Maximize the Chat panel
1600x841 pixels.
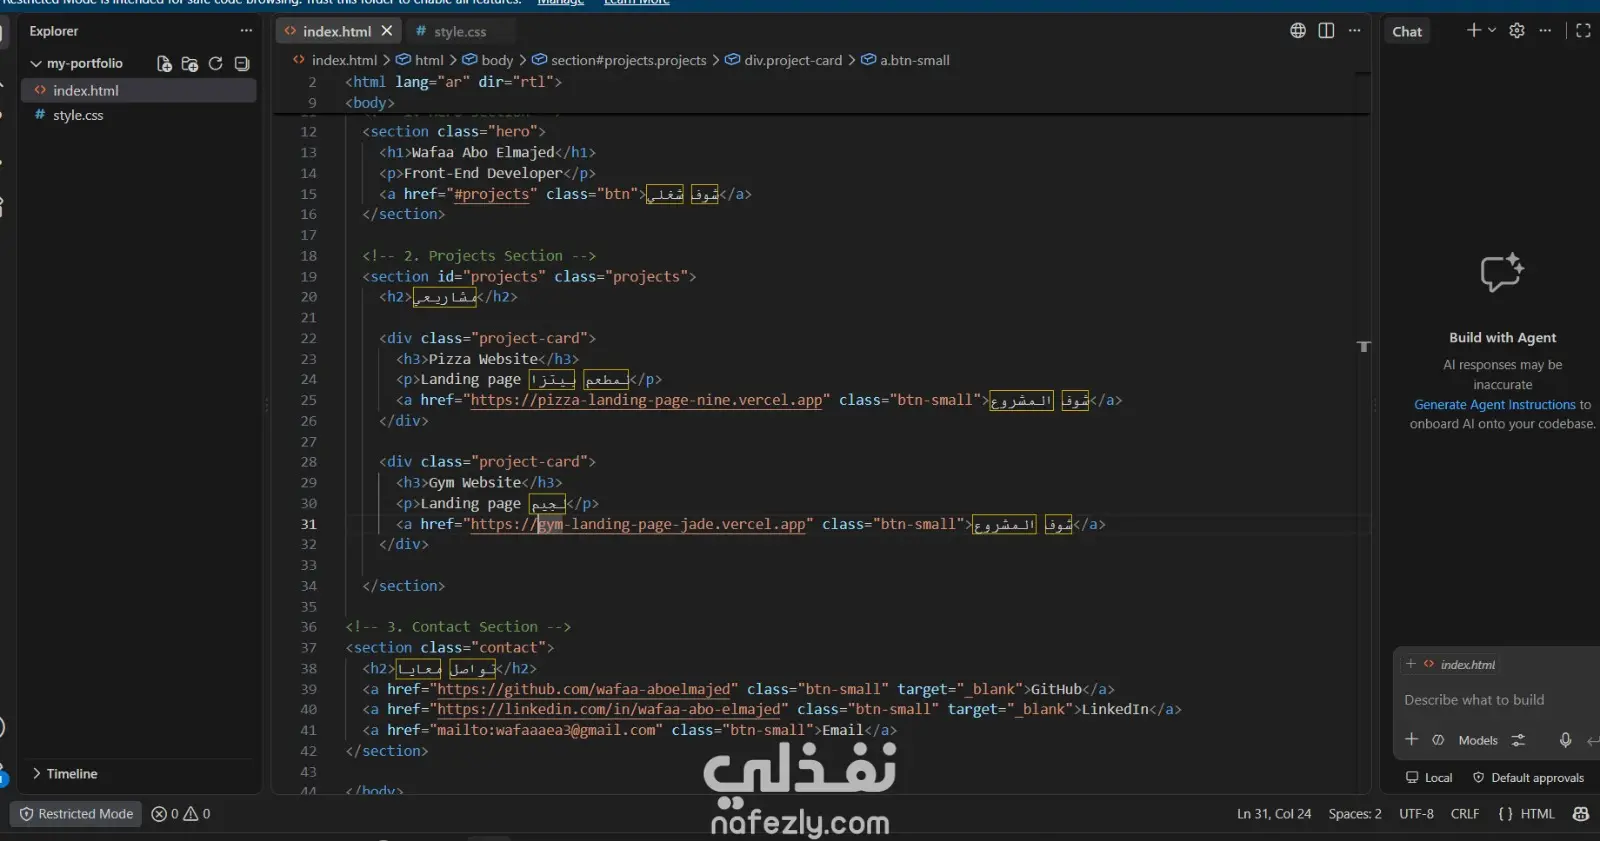[x=1583, y=30]
